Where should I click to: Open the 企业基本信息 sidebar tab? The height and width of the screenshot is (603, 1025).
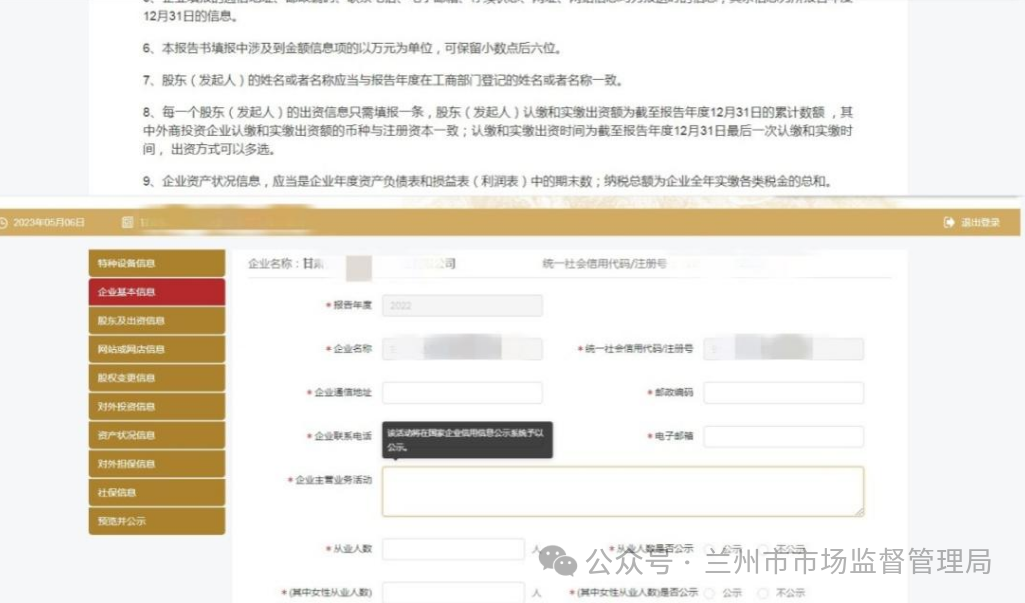[x=156, y=292]
